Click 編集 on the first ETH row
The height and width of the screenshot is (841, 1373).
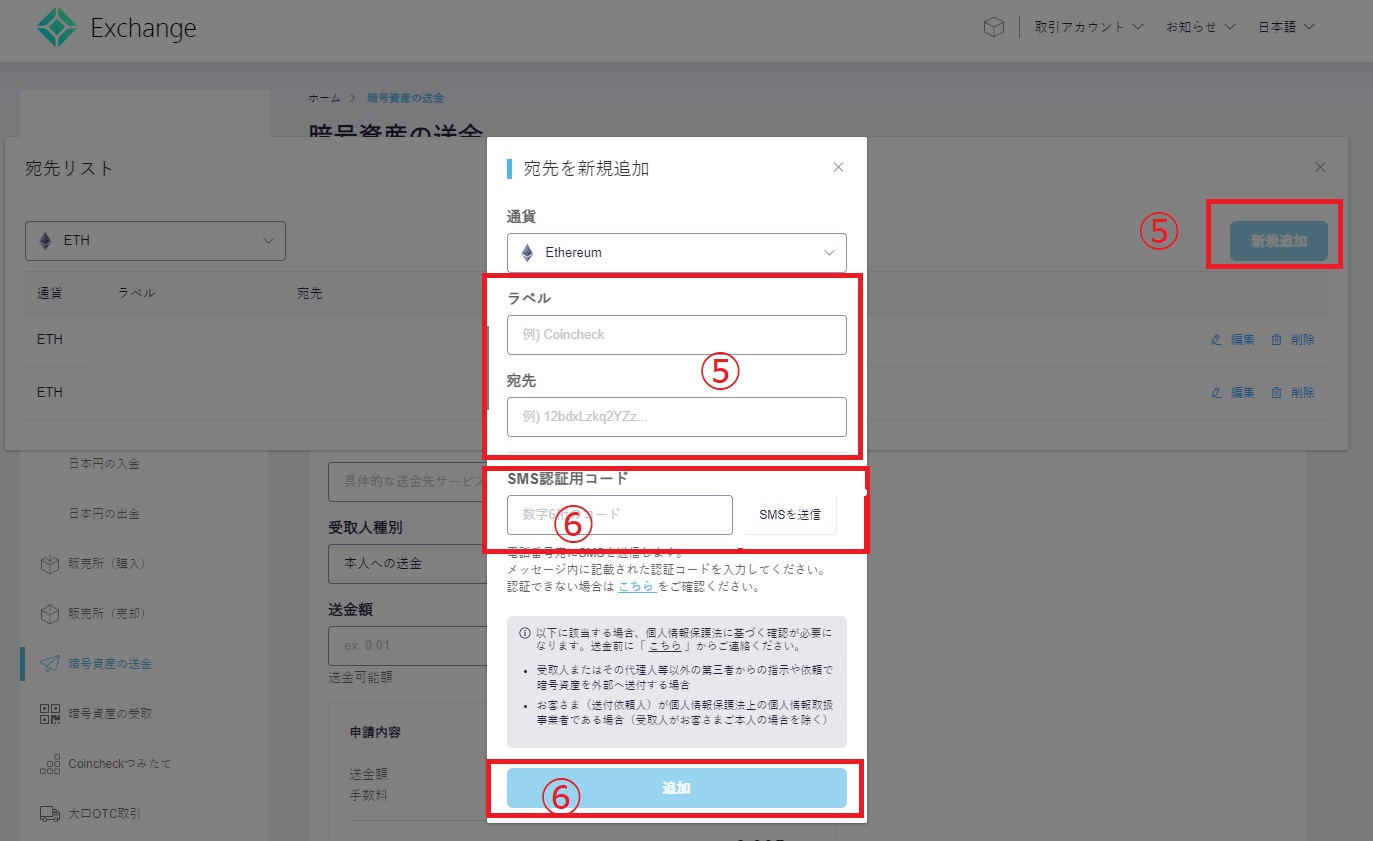point(1232,340)
